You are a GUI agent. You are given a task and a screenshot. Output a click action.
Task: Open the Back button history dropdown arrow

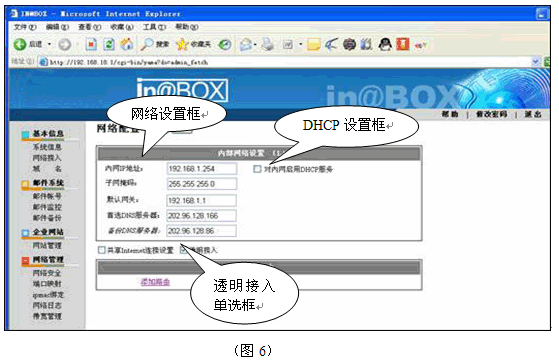click(x=50, y=45)
